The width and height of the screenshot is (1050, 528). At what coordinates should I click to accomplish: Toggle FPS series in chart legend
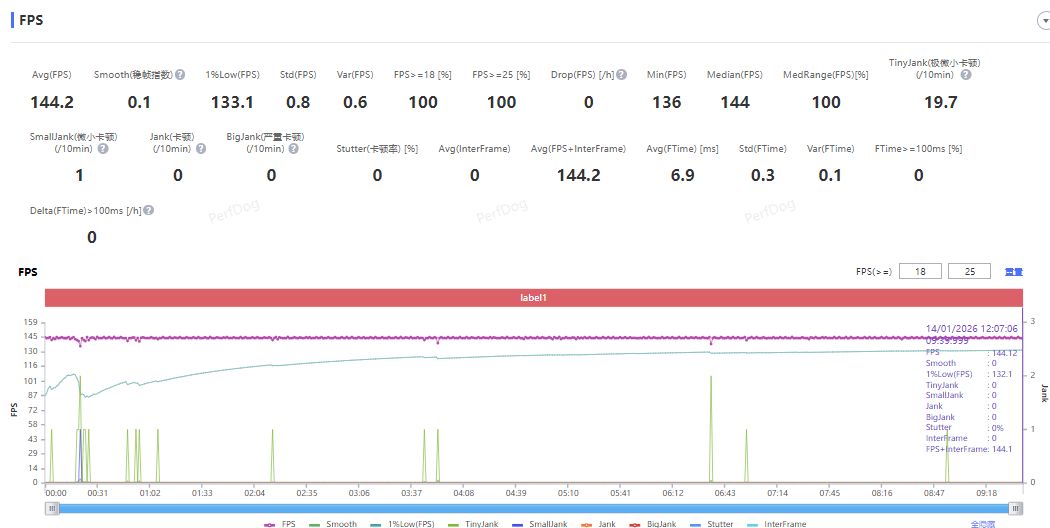[x=280, y=523]
